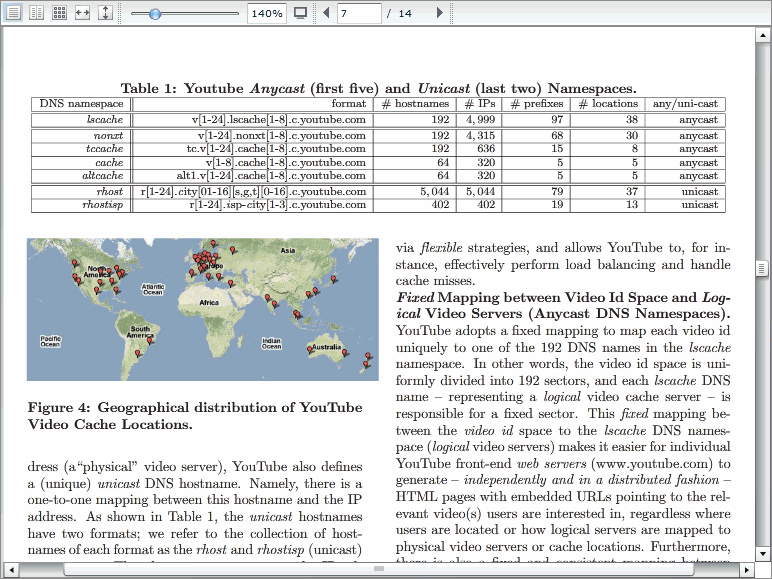
Task: Click the '# locations' column header
Action: [608, 104]
